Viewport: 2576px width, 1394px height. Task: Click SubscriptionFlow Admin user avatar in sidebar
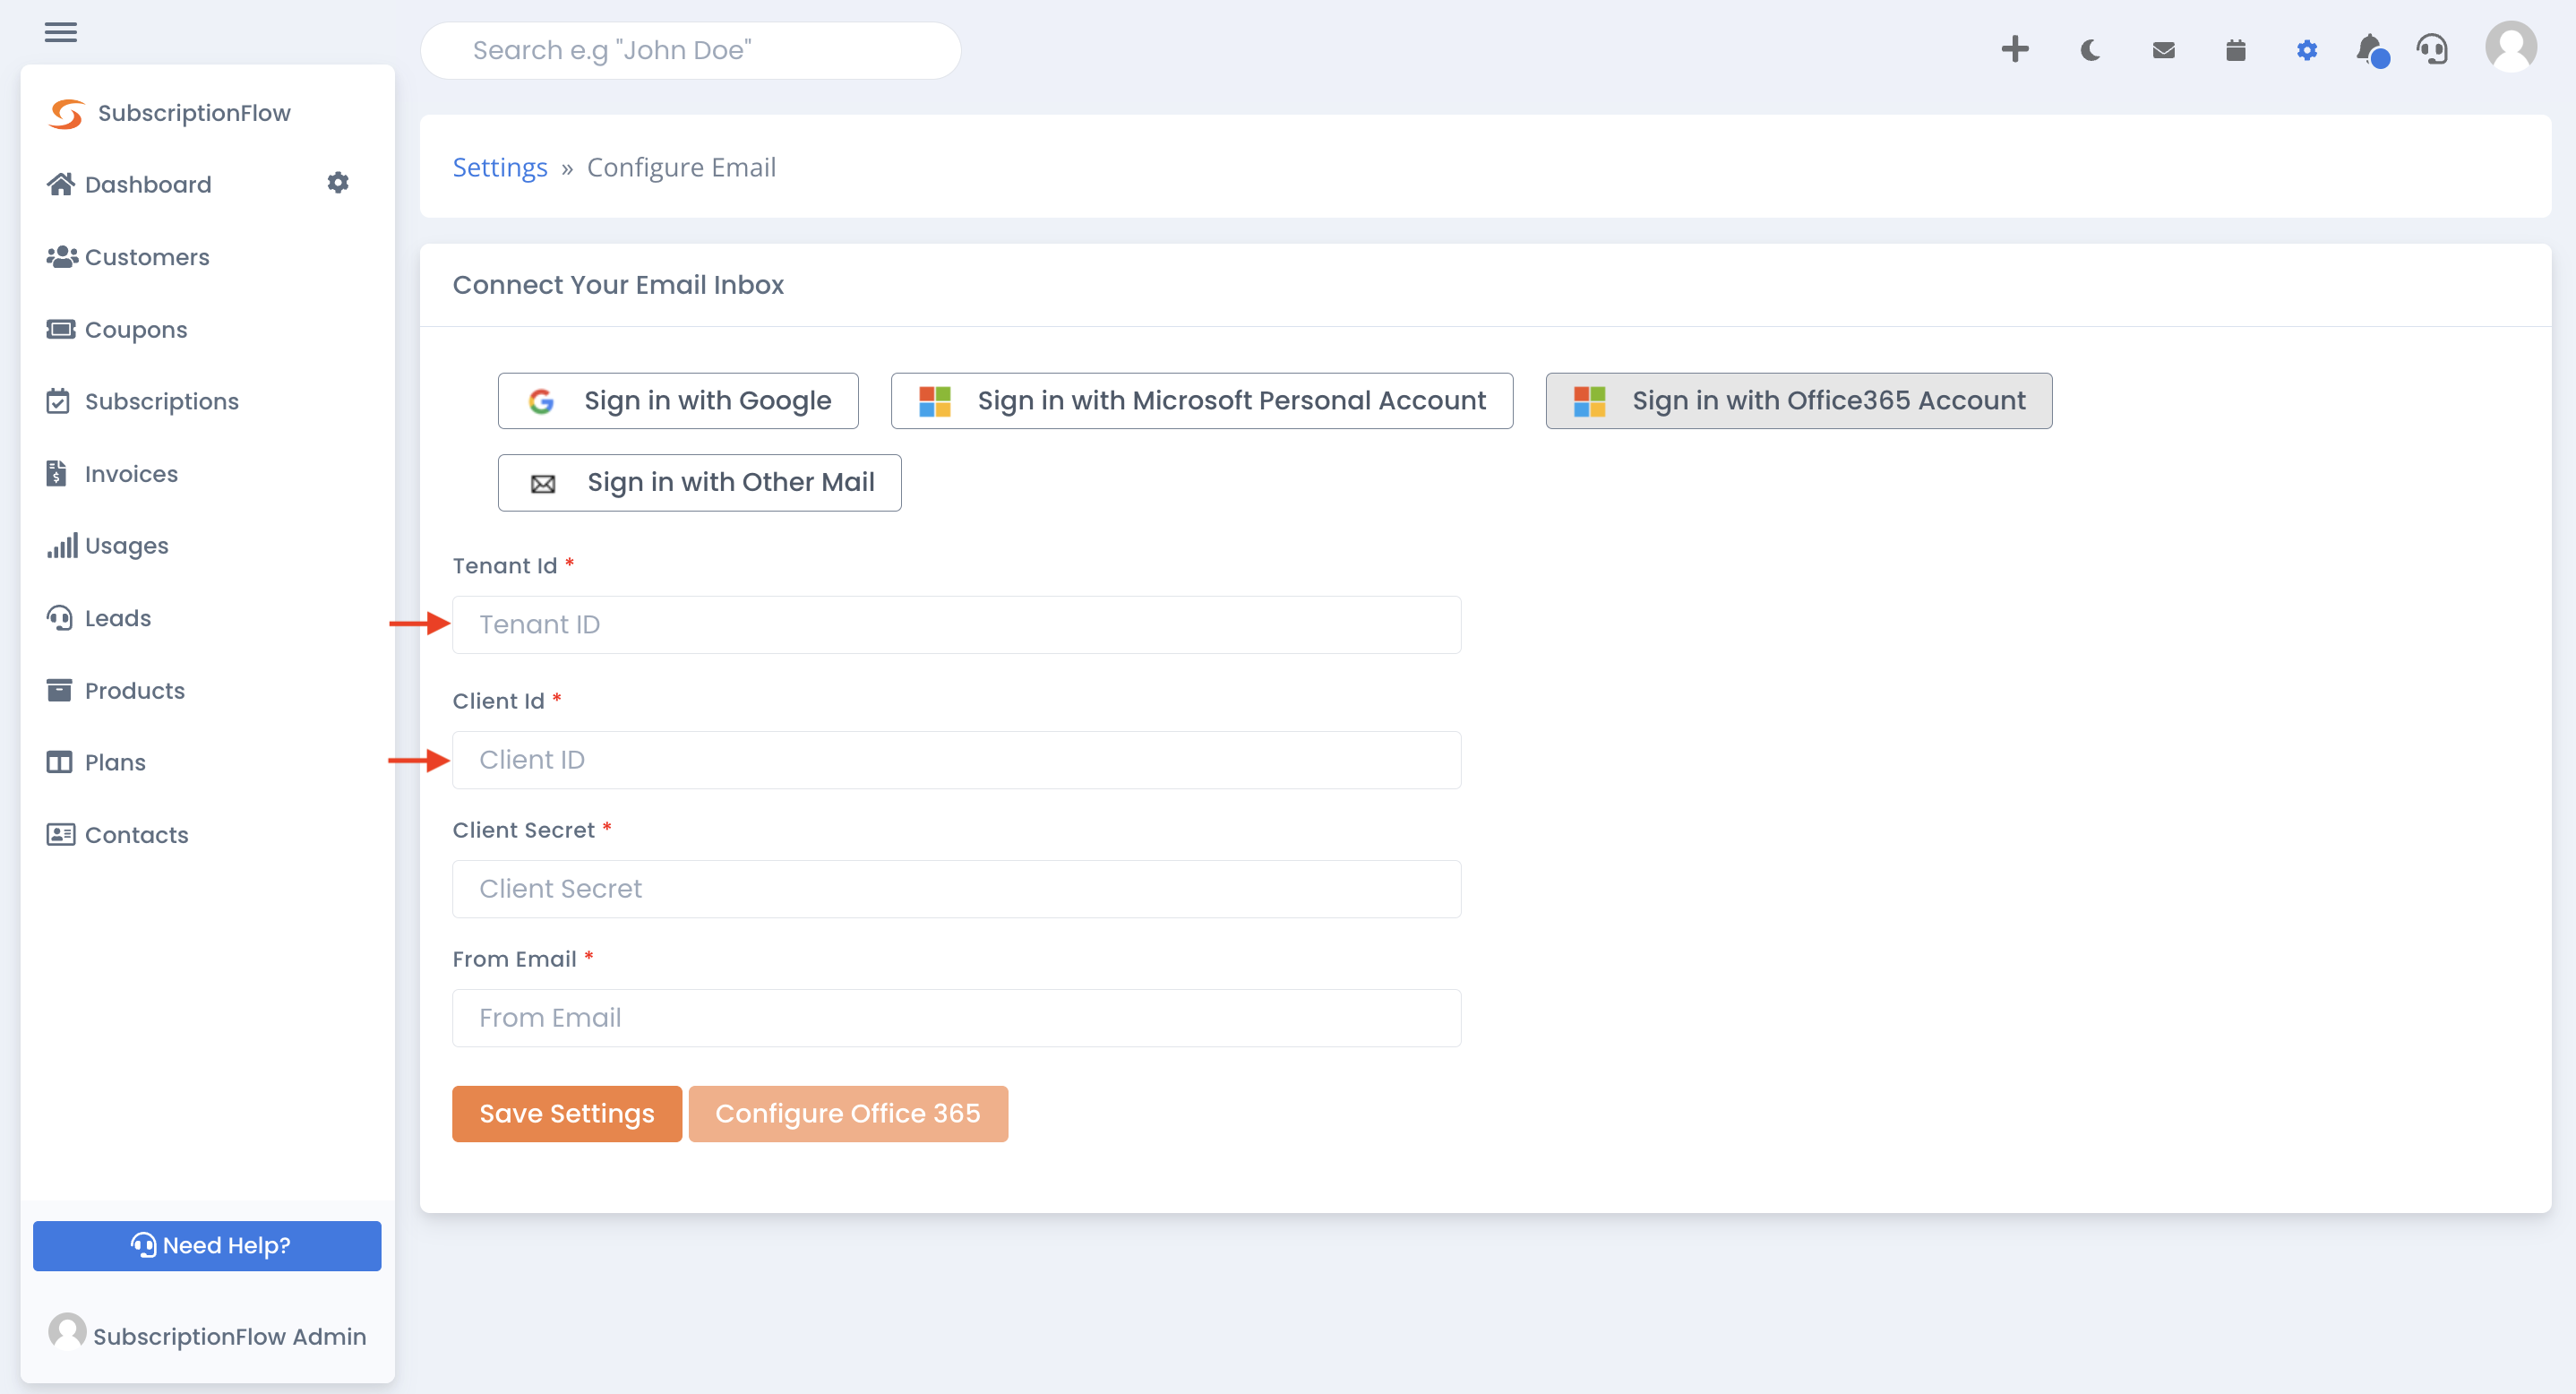tap(67, 1332)
